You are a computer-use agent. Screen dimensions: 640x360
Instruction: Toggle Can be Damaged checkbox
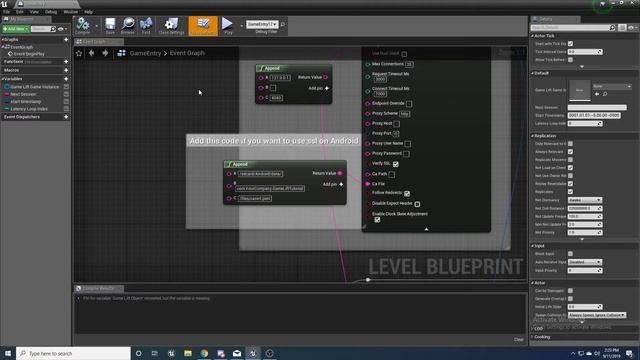[x=570, y=291]
